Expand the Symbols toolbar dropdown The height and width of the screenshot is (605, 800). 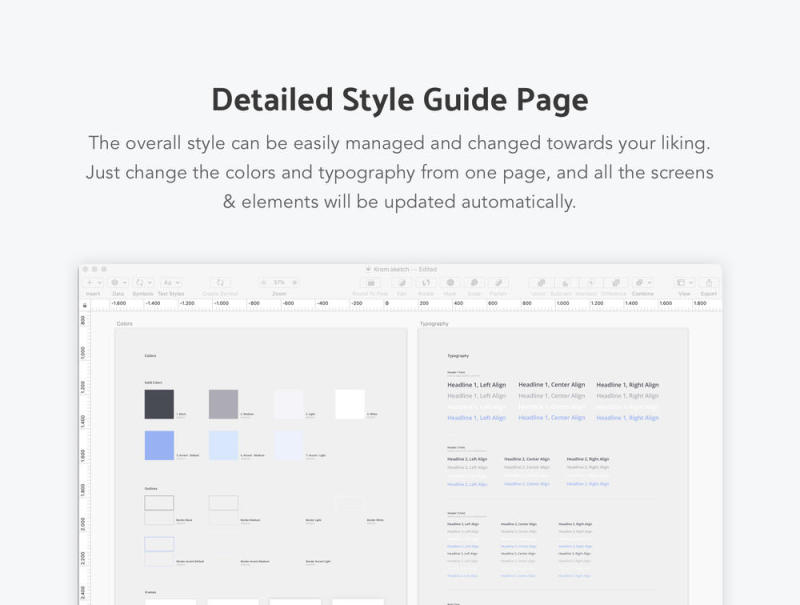coord(144,283)
